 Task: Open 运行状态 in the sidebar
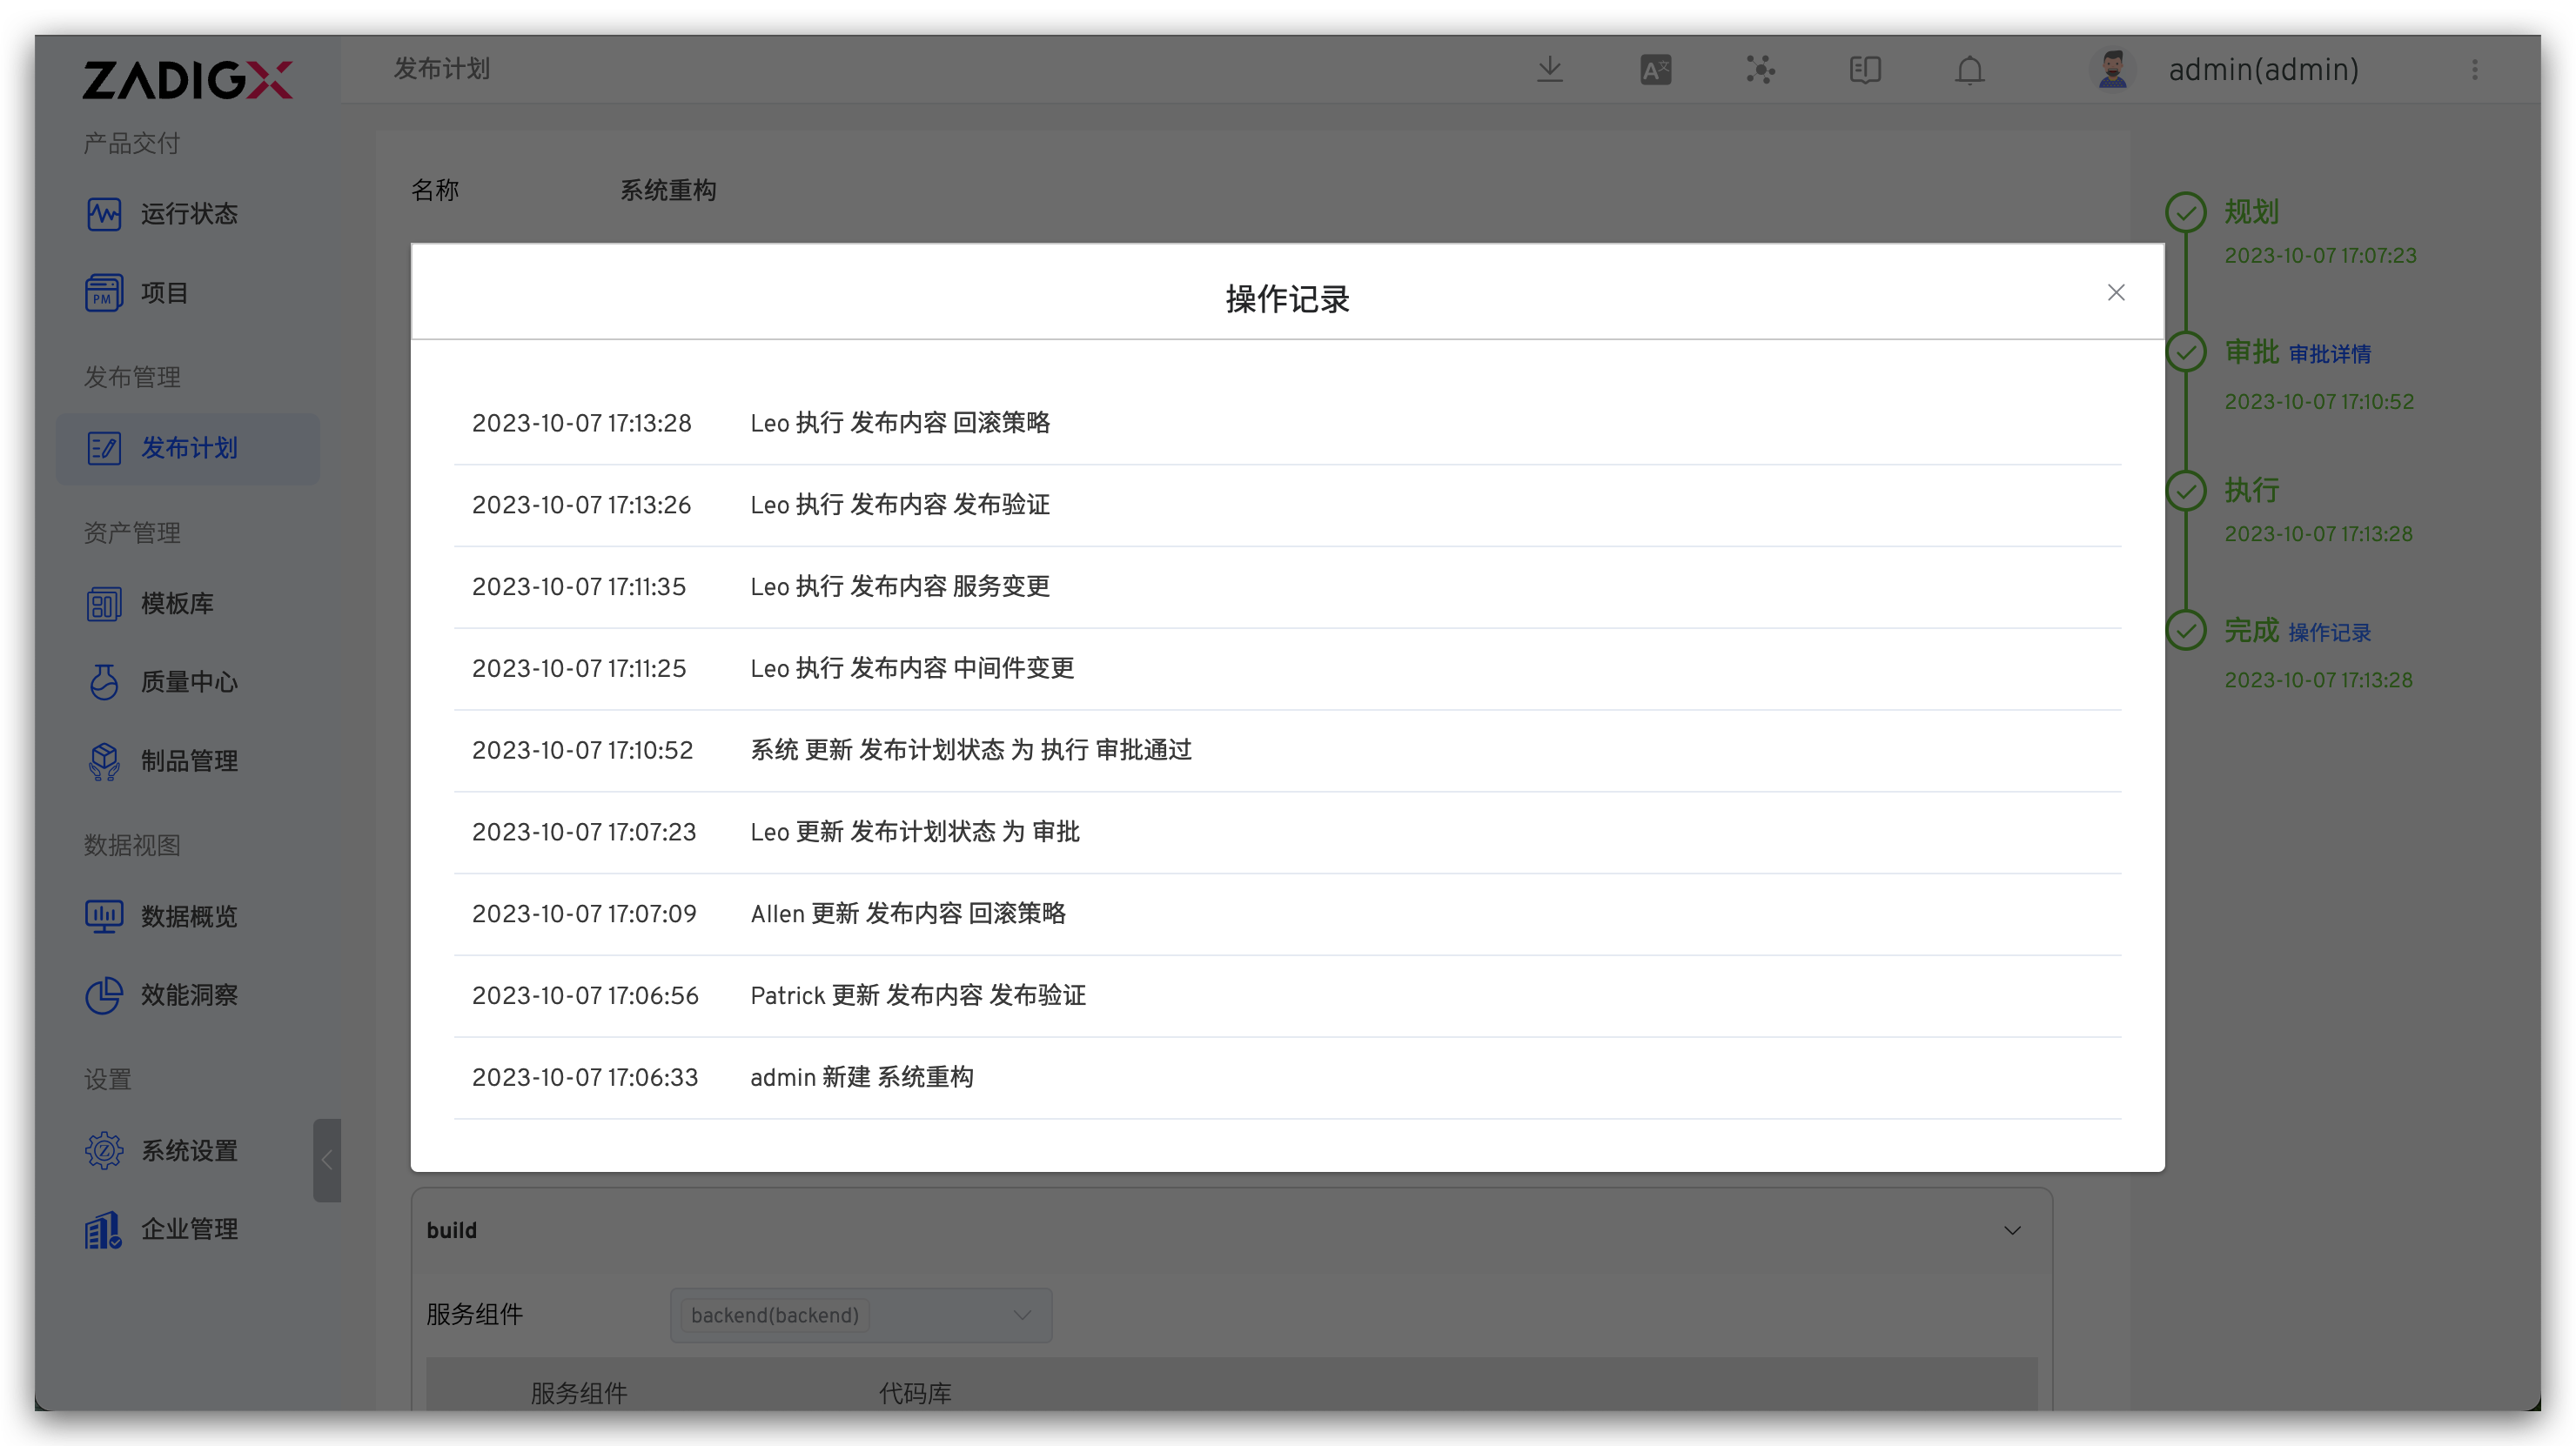pos(188,214)
